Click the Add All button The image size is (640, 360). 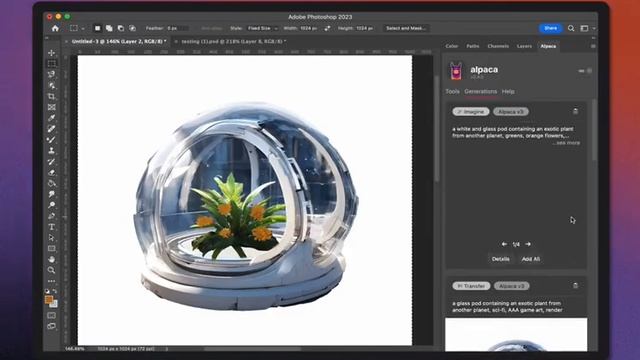(x=531, y=259)
